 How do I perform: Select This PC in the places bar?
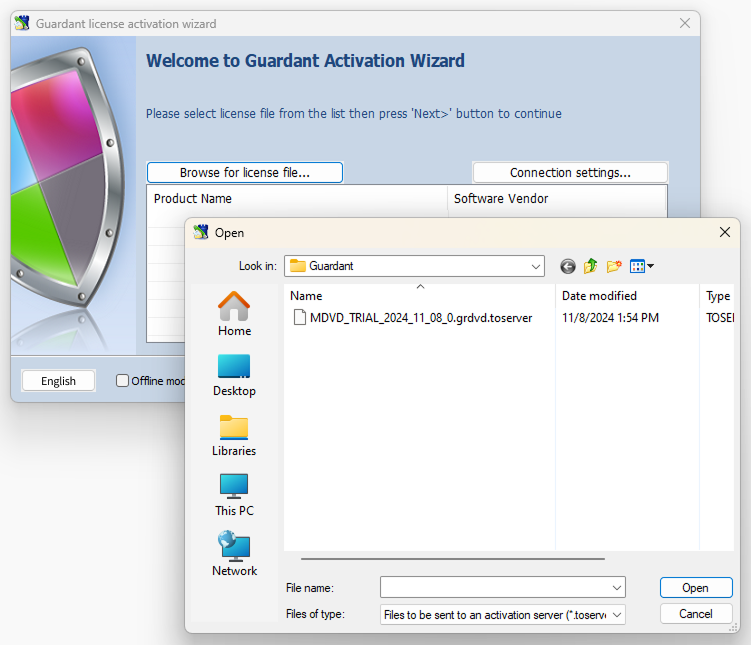[x=234, y=495]
